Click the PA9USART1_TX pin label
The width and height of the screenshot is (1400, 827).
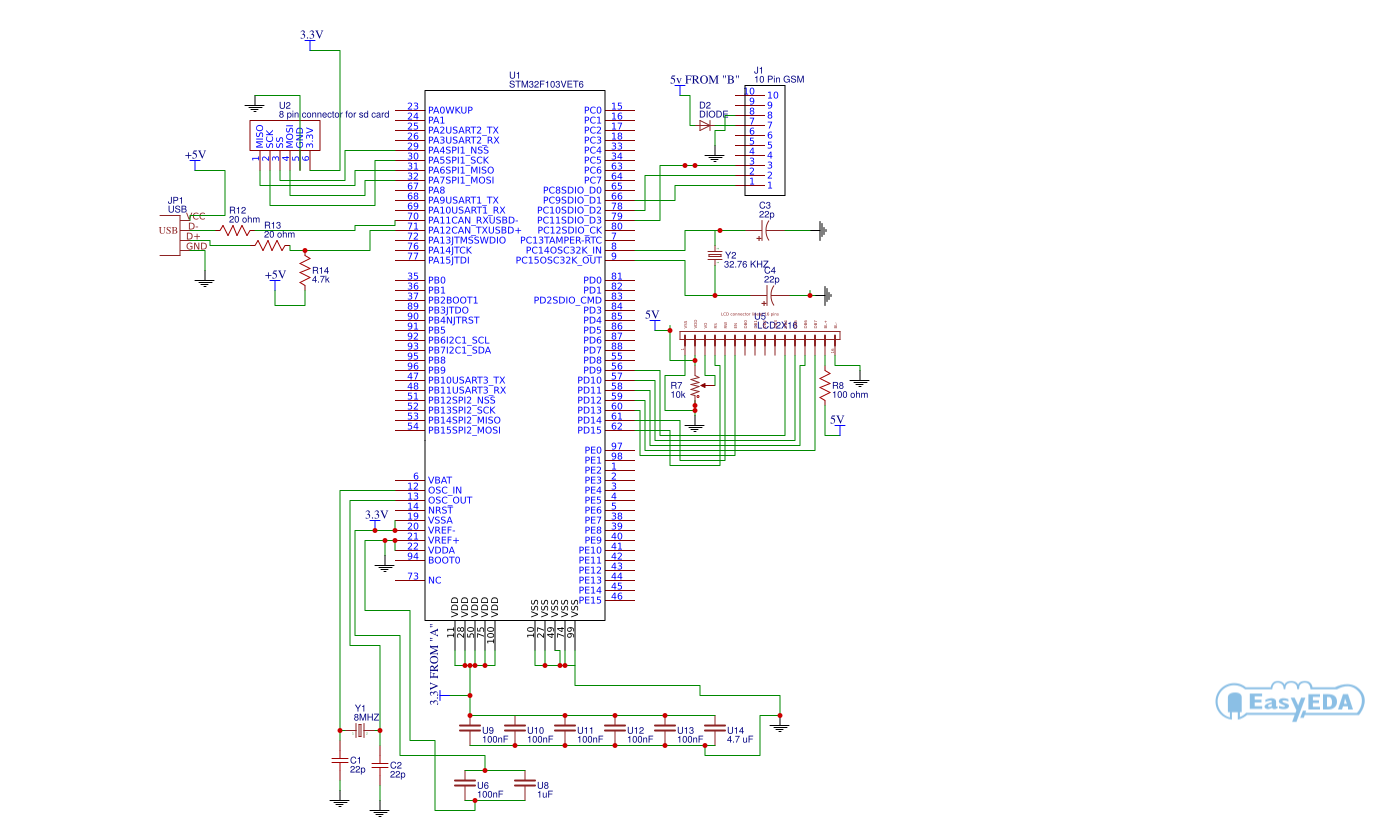click(463, 200)
